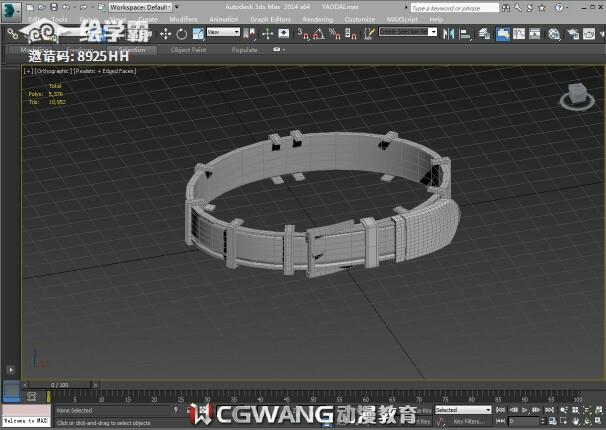The width and height of the screenshot is (606, 430).
Task: Open the viewport [+] general menu
Action: pos(28,71)
